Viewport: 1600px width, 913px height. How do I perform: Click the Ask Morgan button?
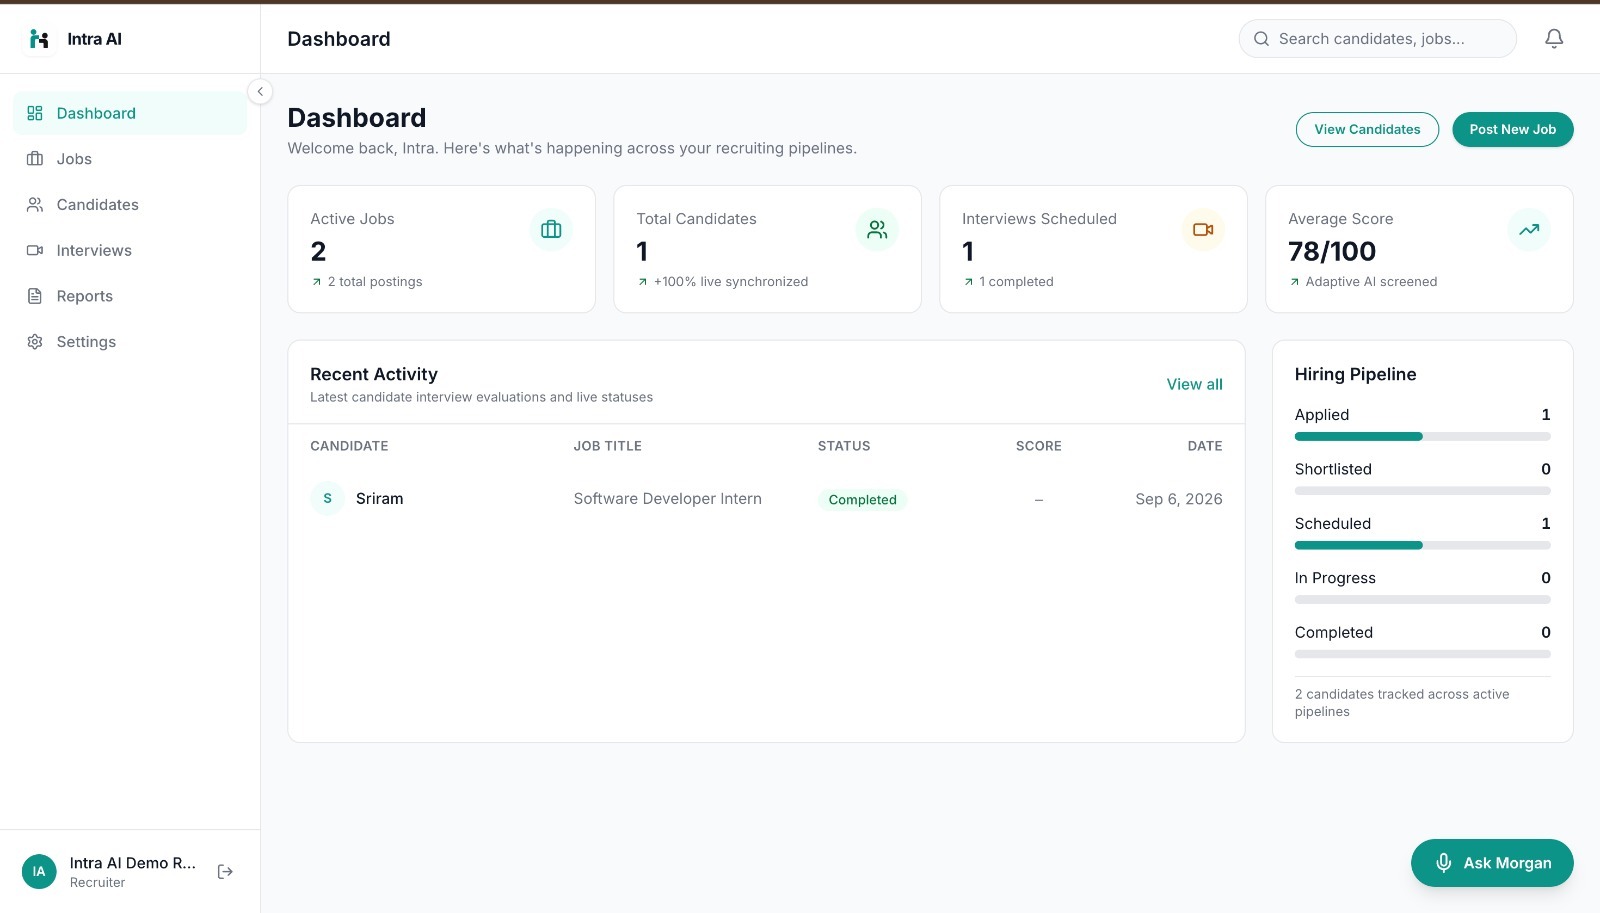pyautogui.click(x=1492, y=863)
